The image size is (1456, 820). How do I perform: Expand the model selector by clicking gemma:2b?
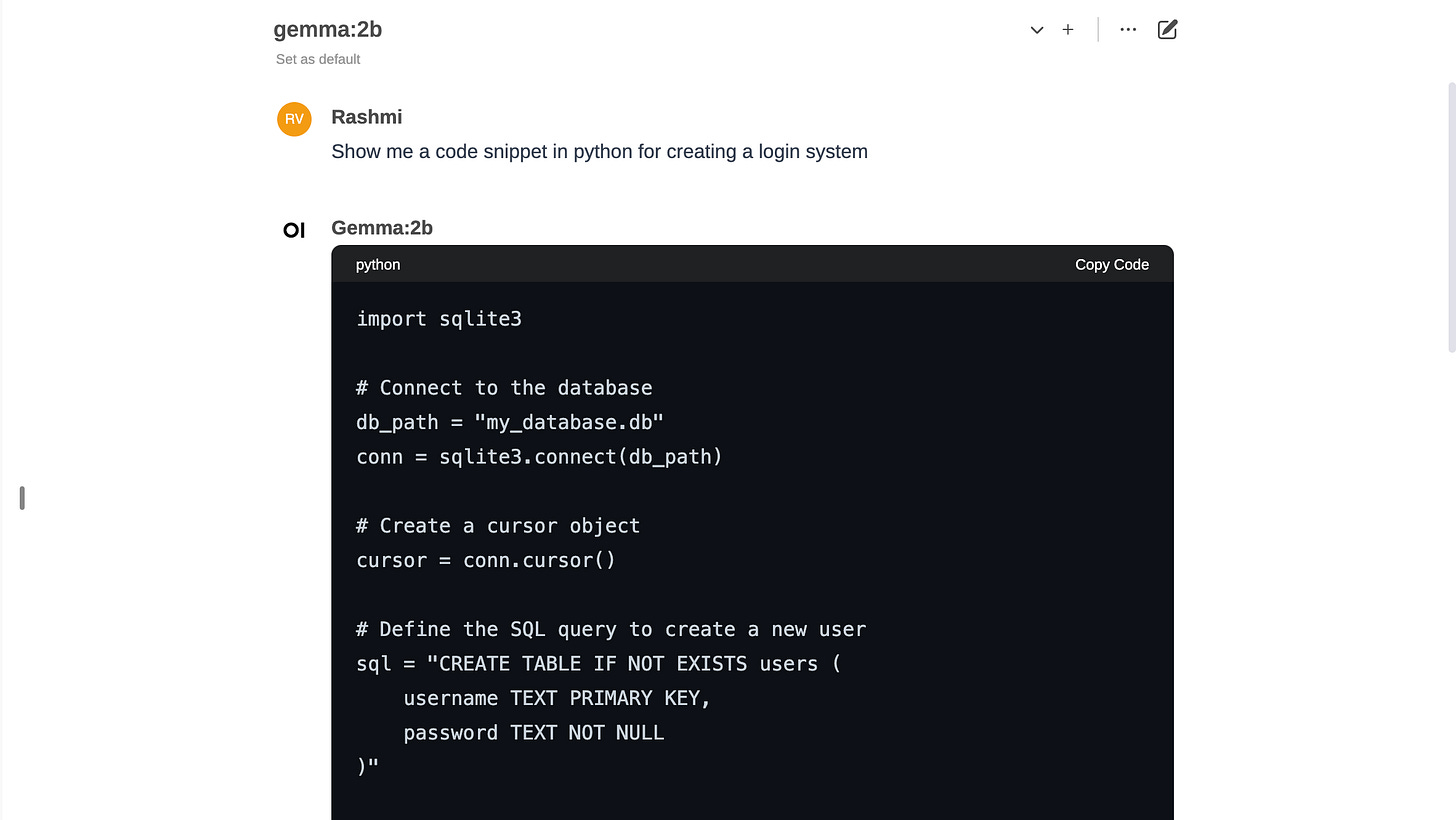point(327,29)
